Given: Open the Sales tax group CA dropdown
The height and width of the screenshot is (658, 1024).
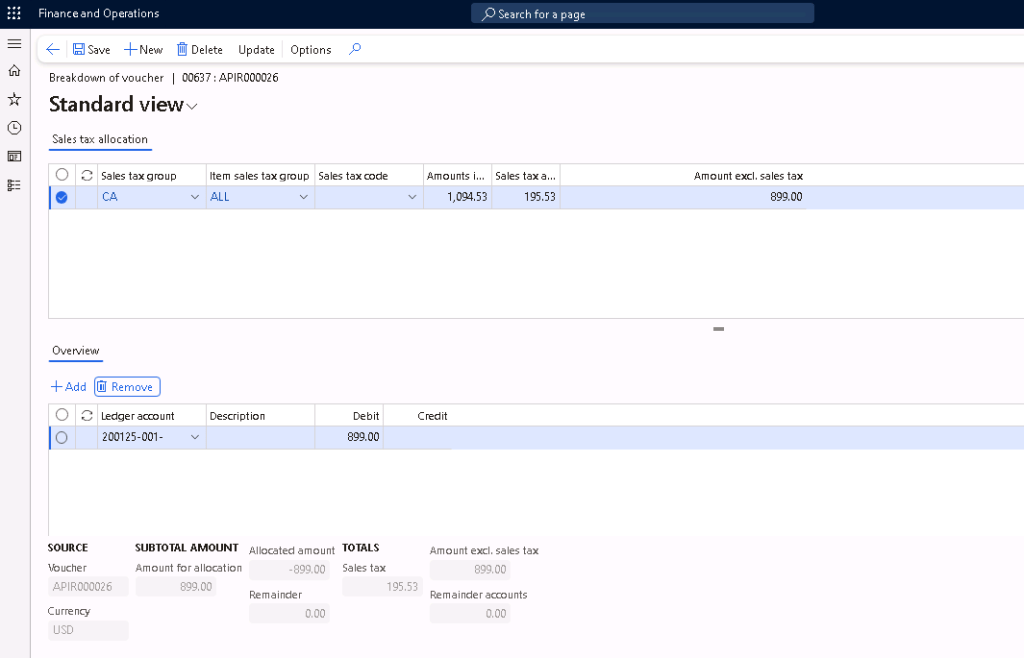Looking at the screenshot, I should [x=194, y=198].
